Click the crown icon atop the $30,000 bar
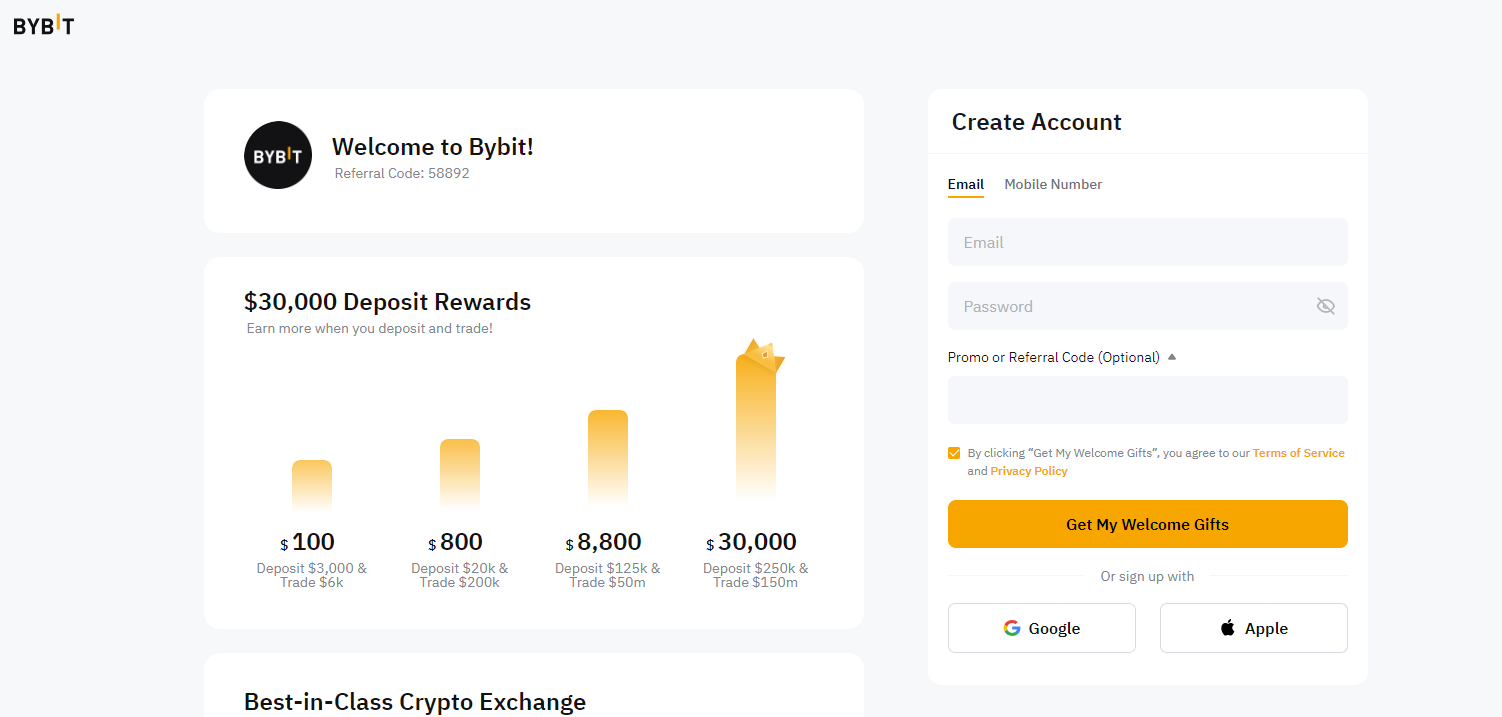1502x717 pixels. [763, 354]
